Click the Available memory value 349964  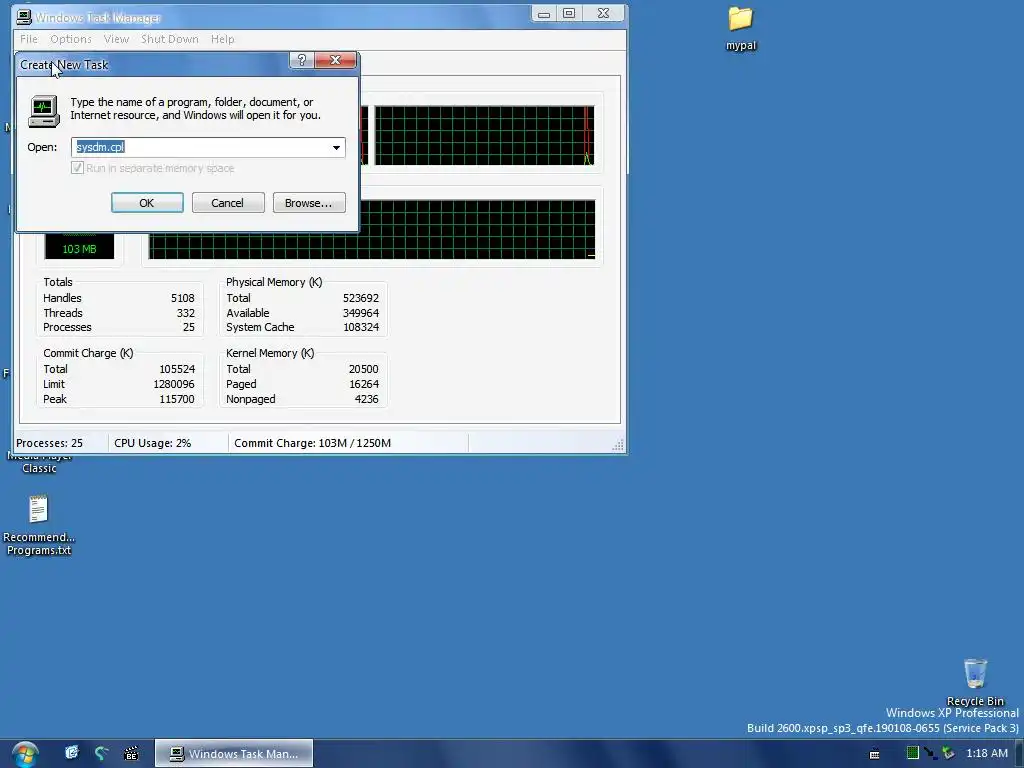tap(360, 313)
